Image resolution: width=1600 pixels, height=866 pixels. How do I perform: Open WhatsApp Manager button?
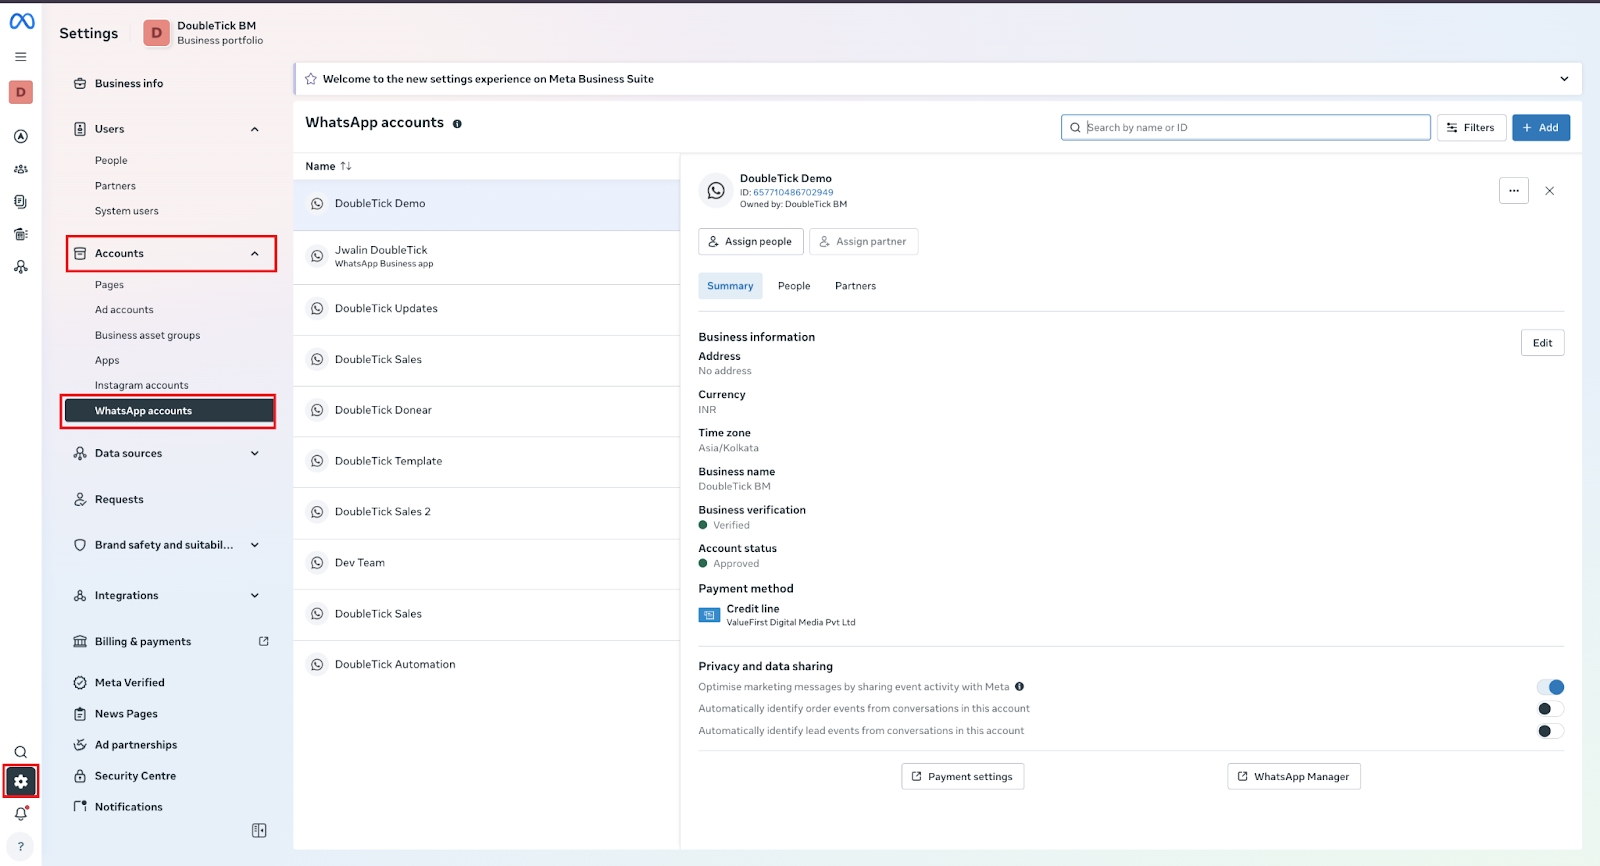(1293, 777)
